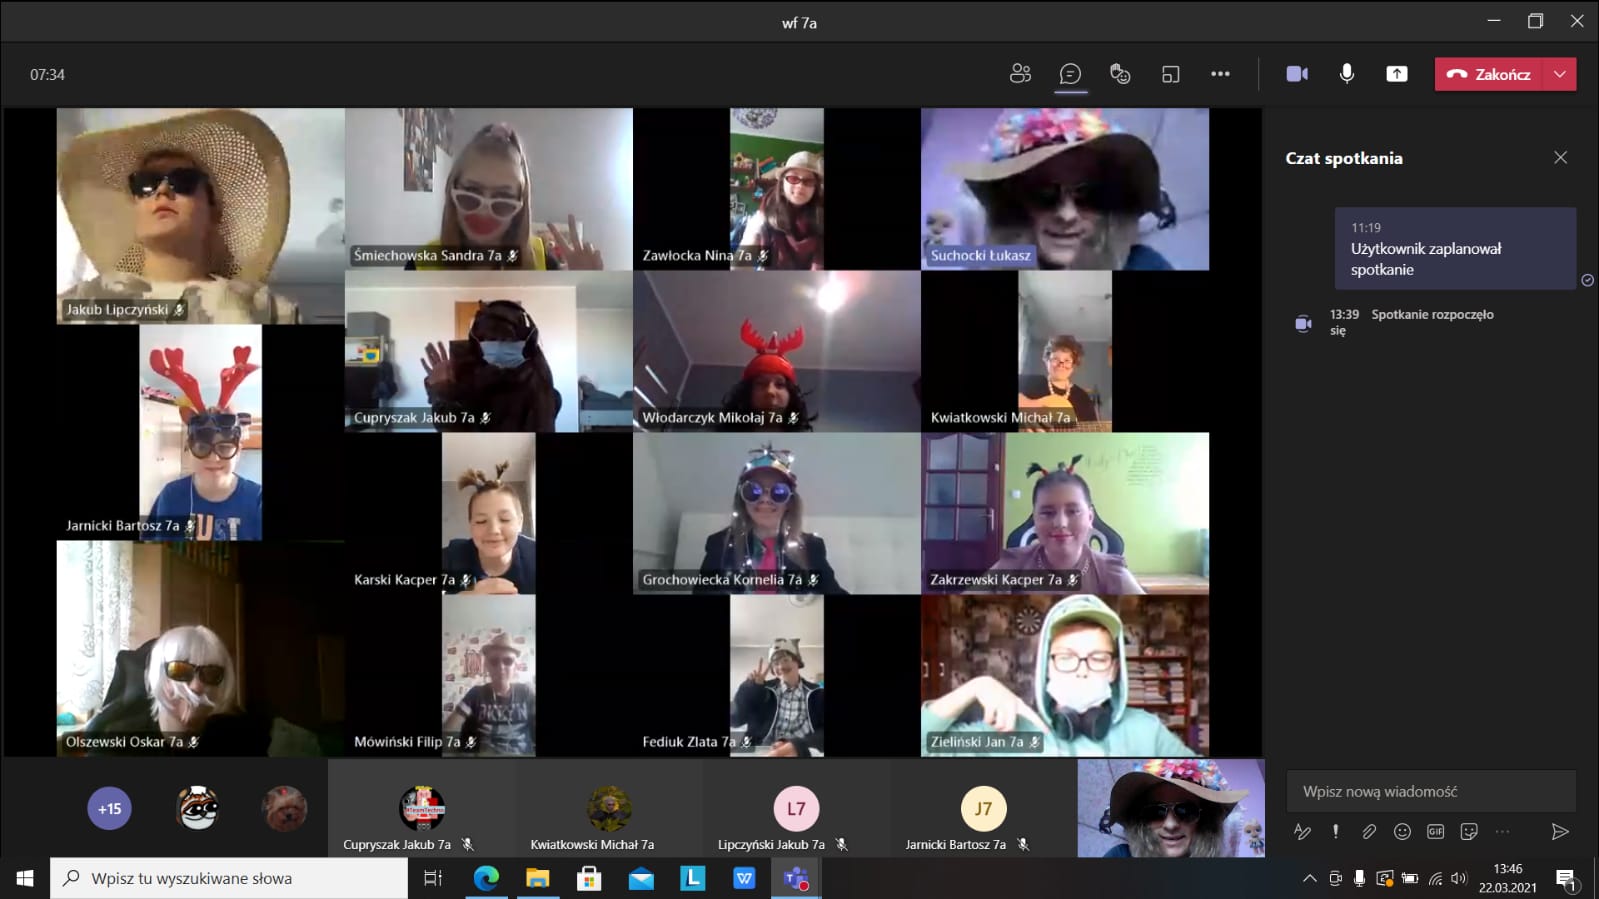The height and width of the screenshot is (899, 1599).
Task: Open Word from the taskbar
Action: (744, 878)
